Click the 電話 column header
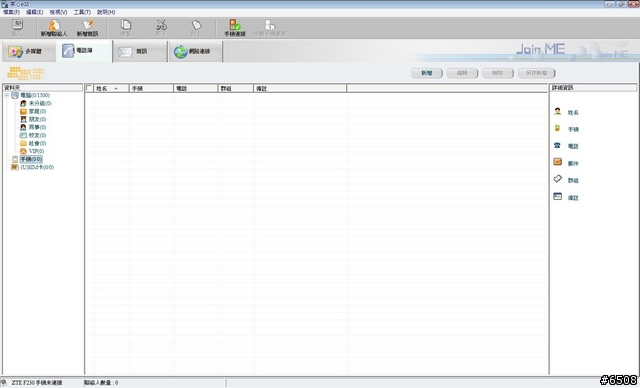640x388 pixels. point(196,88)
